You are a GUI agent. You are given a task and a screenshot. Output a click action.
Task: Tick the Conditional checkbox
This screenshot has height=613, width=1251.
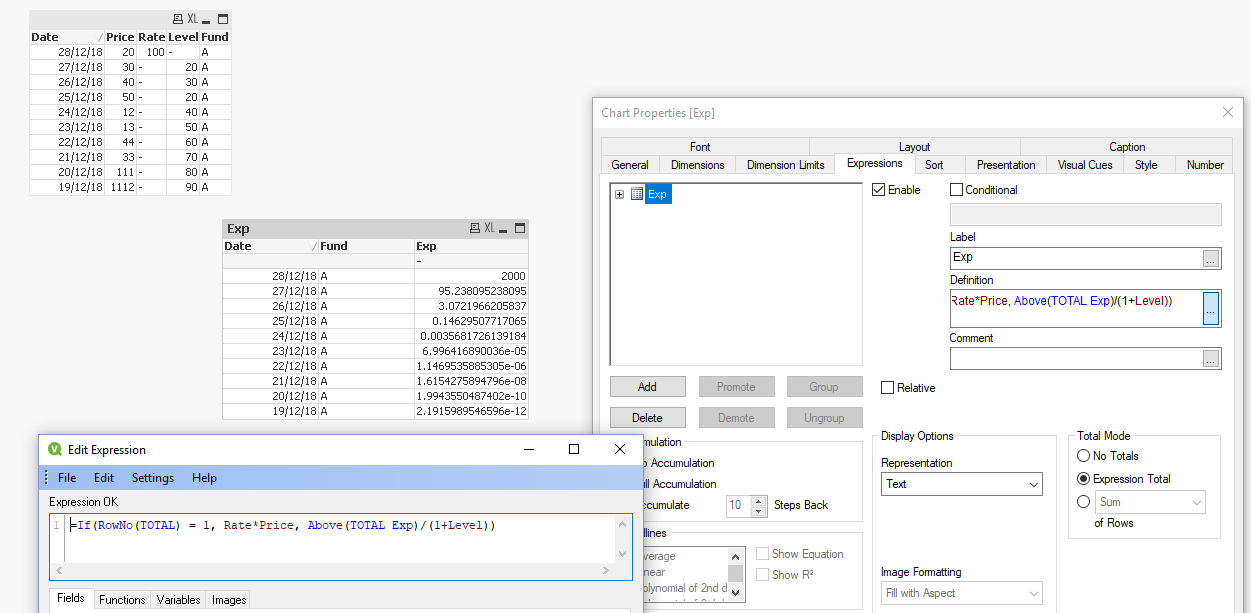coord(956,190)
